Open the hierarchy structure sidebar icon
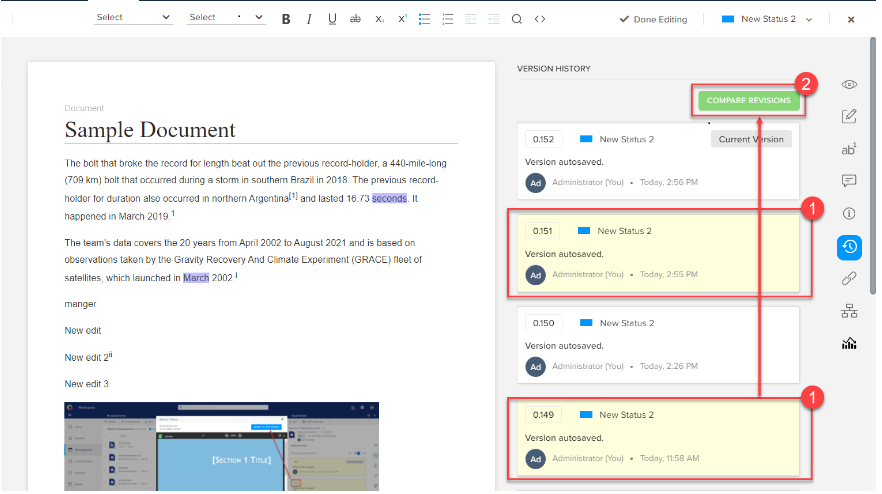 (x=849, y=311)
